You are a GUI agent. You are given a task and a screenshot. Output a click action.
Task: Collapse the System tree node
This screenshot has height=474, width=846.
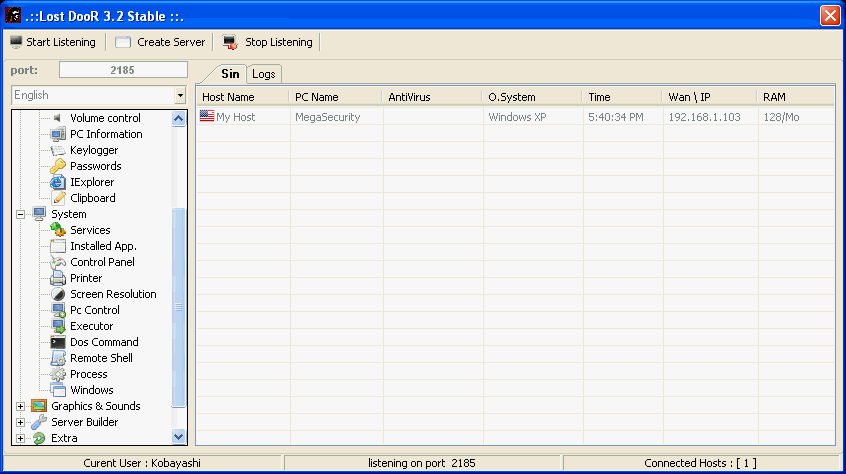coord(20,214)
